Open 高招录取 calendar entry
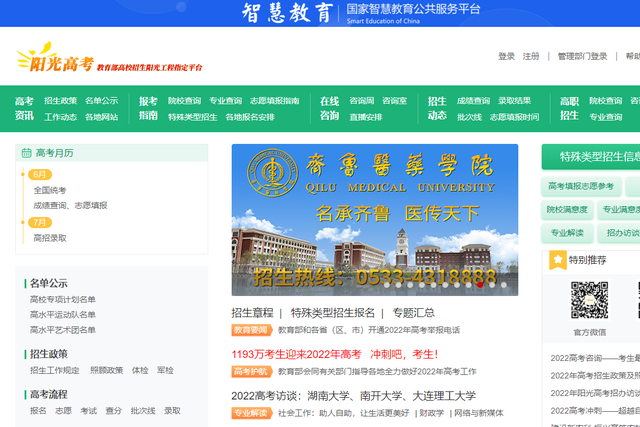This screenshot has height=427, width=640. [x=50, y=238]
